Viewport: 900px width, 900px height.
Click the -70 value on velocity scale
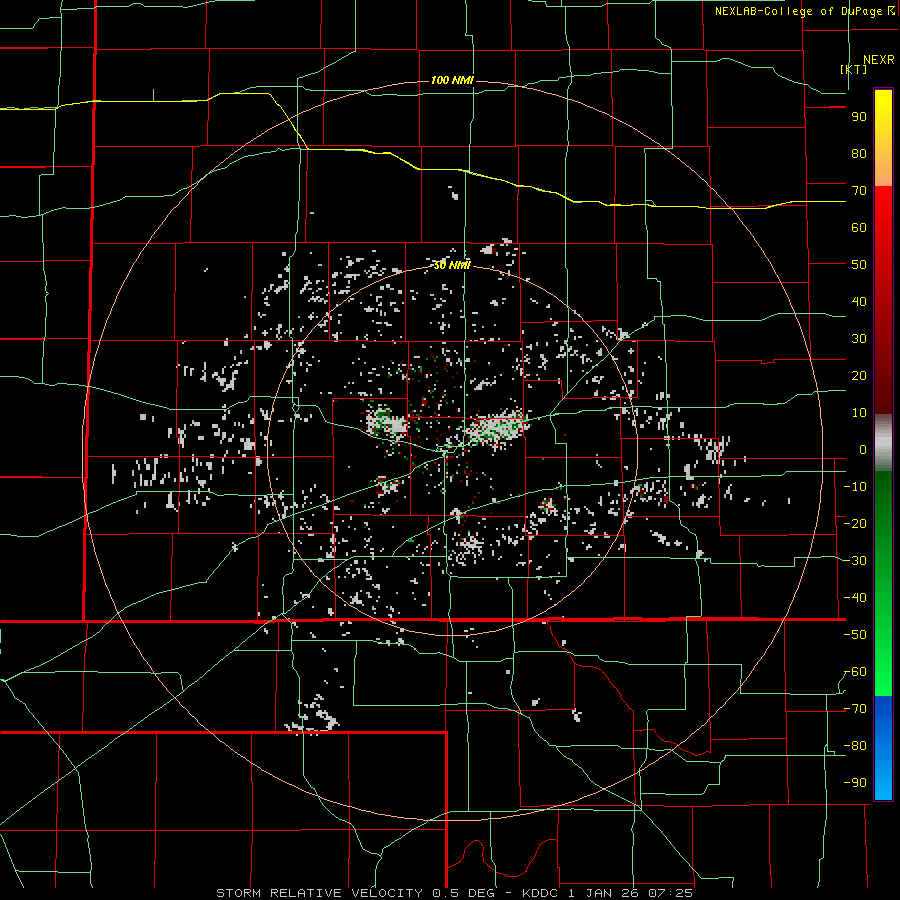click(855, 709)
